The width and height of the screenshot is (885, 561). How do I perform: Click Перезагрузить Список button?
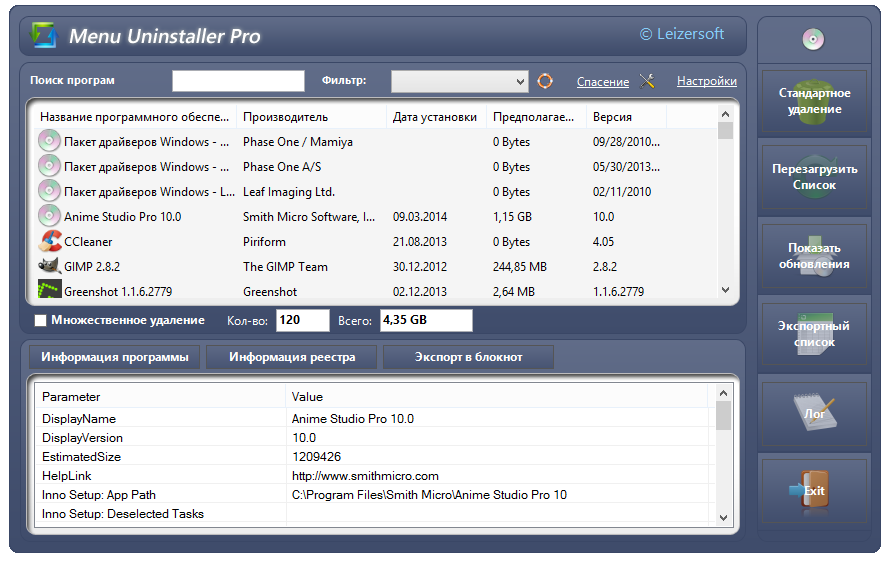[x=814, y=177]
